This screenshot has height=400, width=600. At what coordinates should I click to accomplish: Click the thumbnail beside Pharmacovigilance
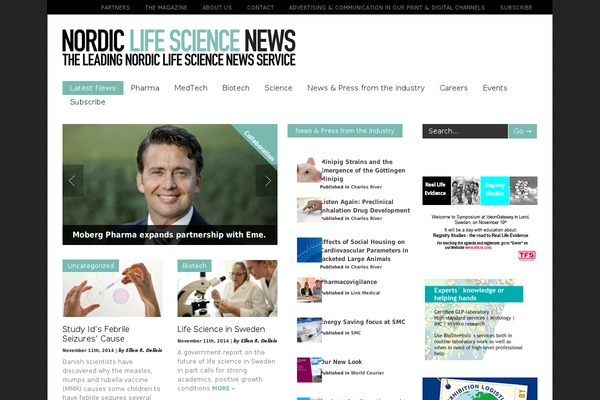[309, 290]
